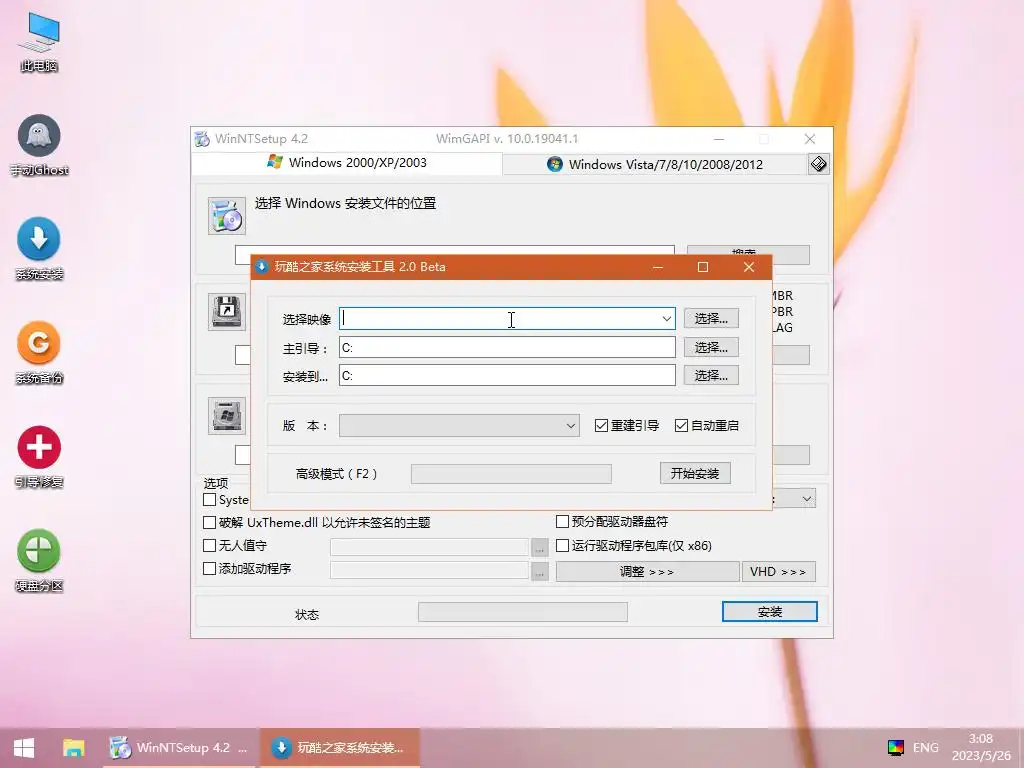Enable 运行驱动程序包库(仅 x86) checkbox
1024x768 pixels.
[562, 545]
